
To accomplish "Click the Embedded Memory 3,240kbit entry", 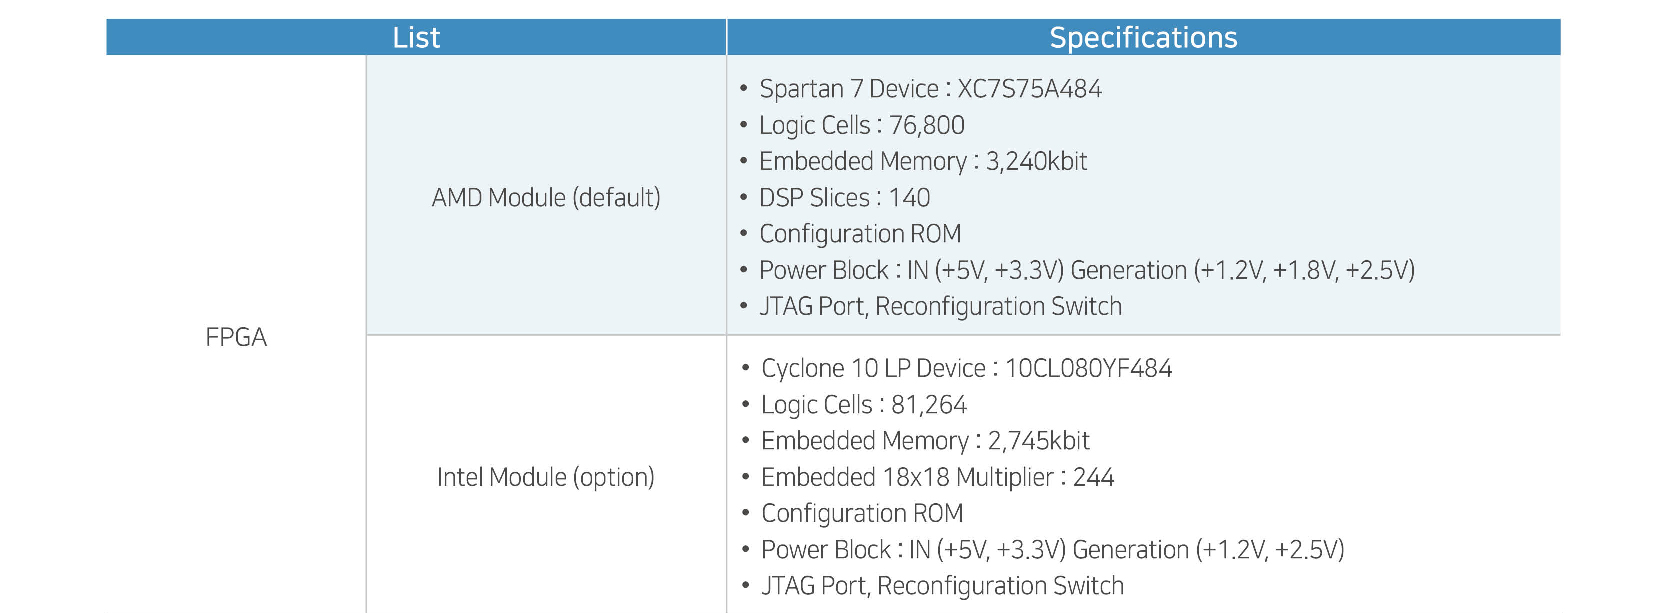I will click(x=923, y=162).
